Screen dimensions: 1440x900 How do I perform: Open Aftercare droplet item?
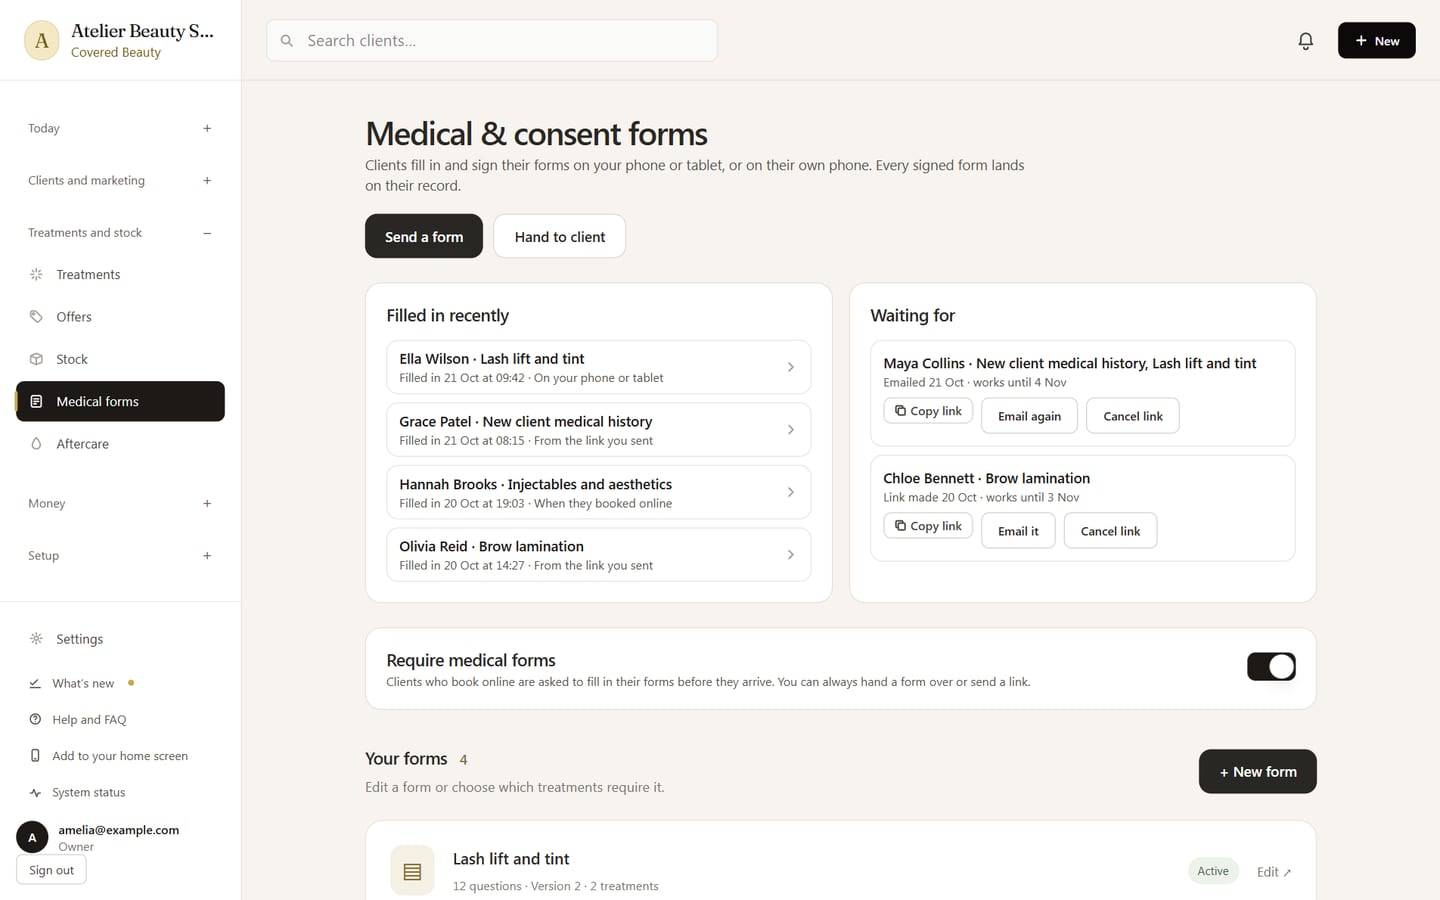point(120,444)
